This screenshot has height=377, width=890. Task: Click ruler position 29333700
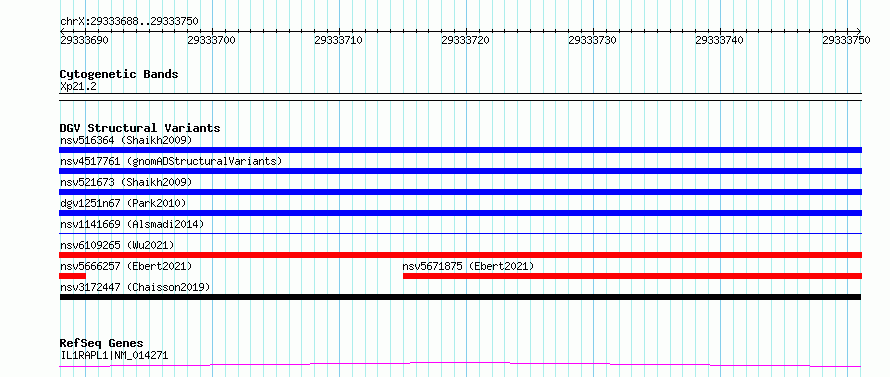point(211,40)
